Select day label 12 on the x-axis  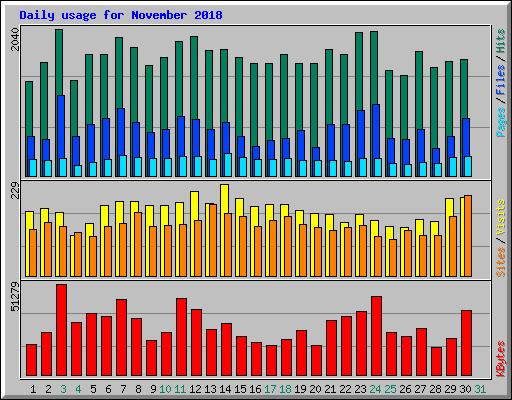tap(195, 389)
